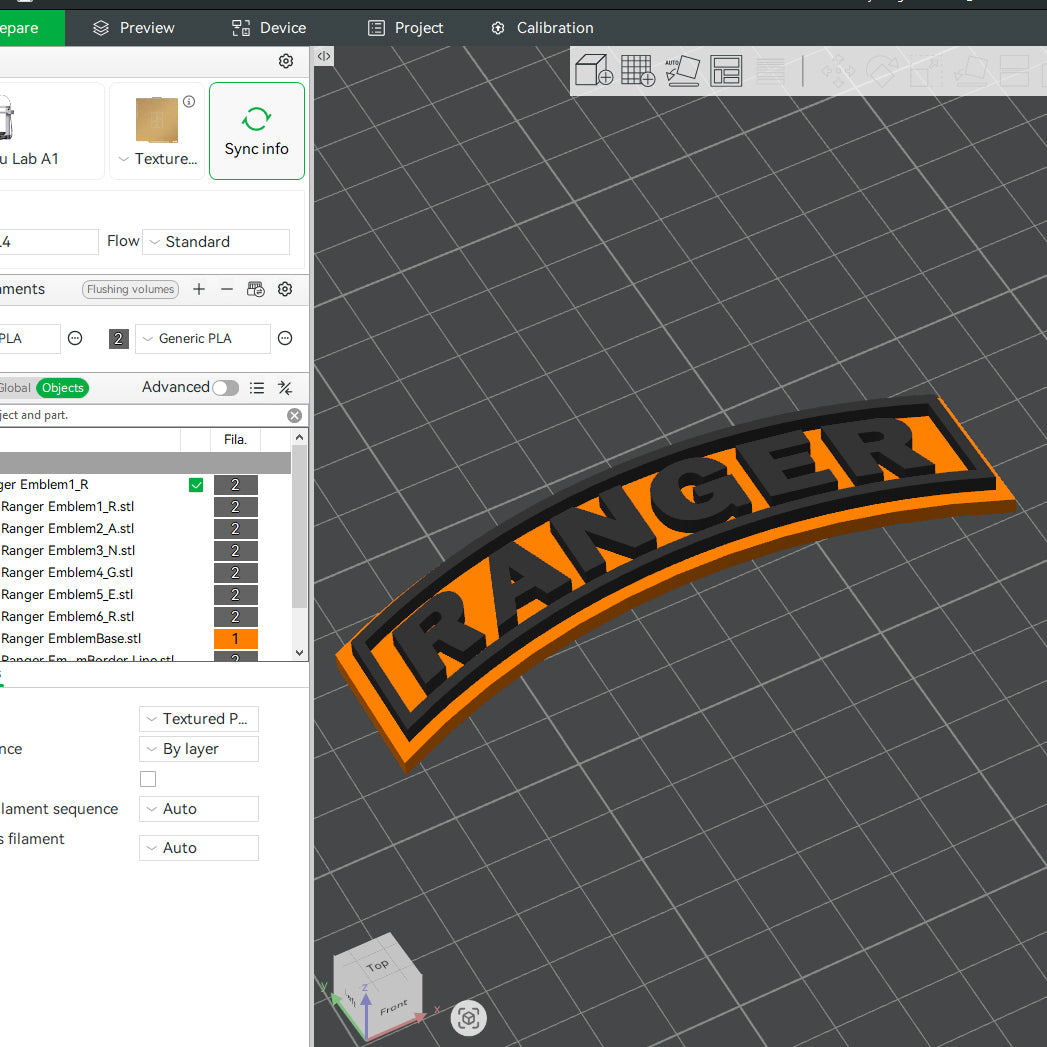Open filament settings gear icon
Screen dimensions: 1047x1047
285,289
